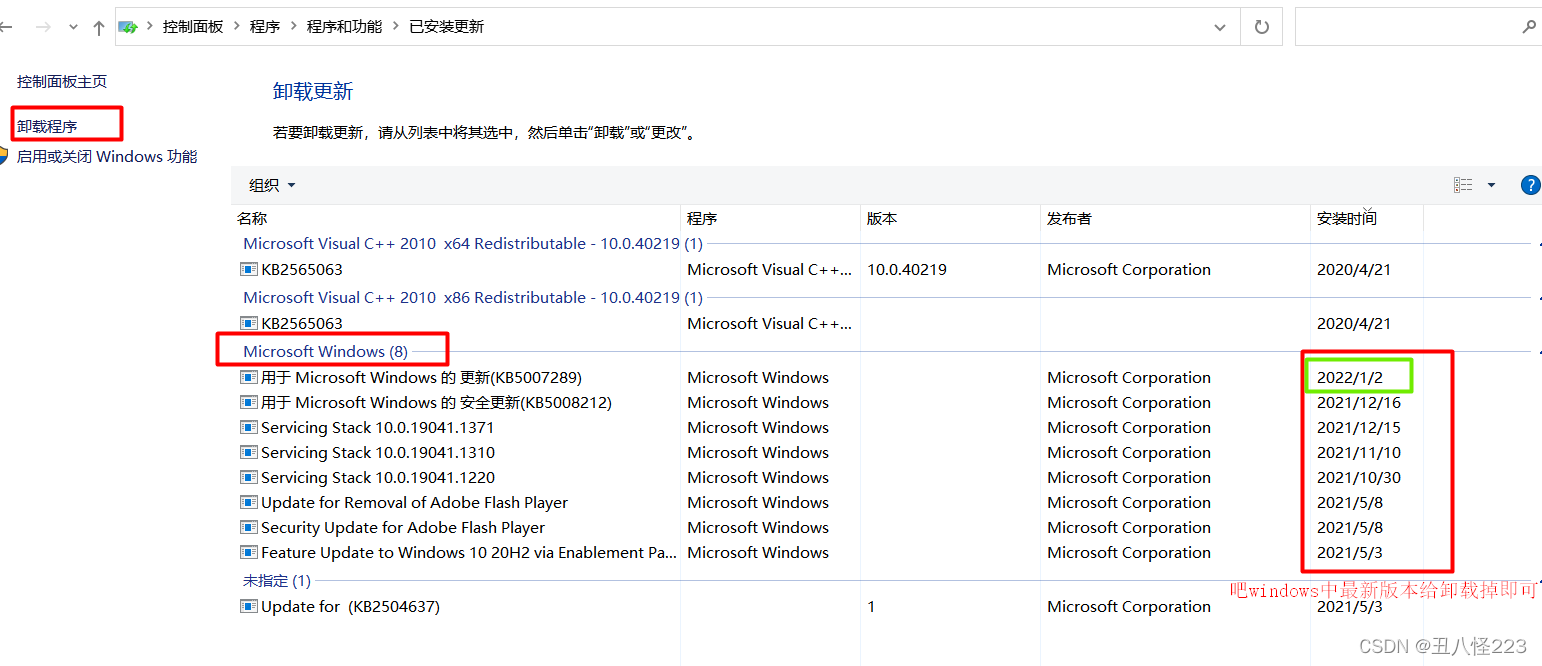Click the icon beside Update for (KB2504637)
Screen dimensions: 1542x666
pos(249,606)
